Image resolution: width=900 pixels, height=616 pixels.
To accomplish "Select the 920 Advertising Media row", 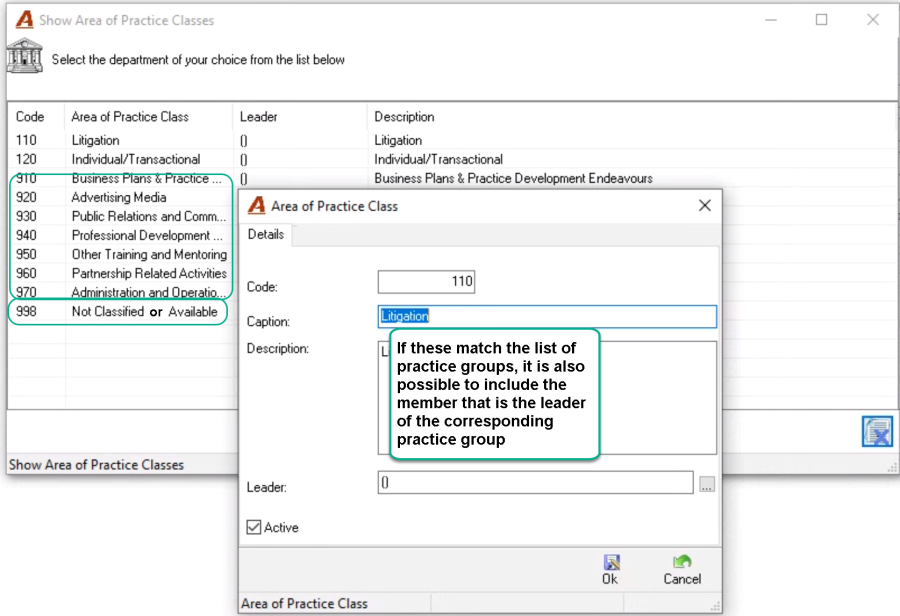I will coord(122,197).
